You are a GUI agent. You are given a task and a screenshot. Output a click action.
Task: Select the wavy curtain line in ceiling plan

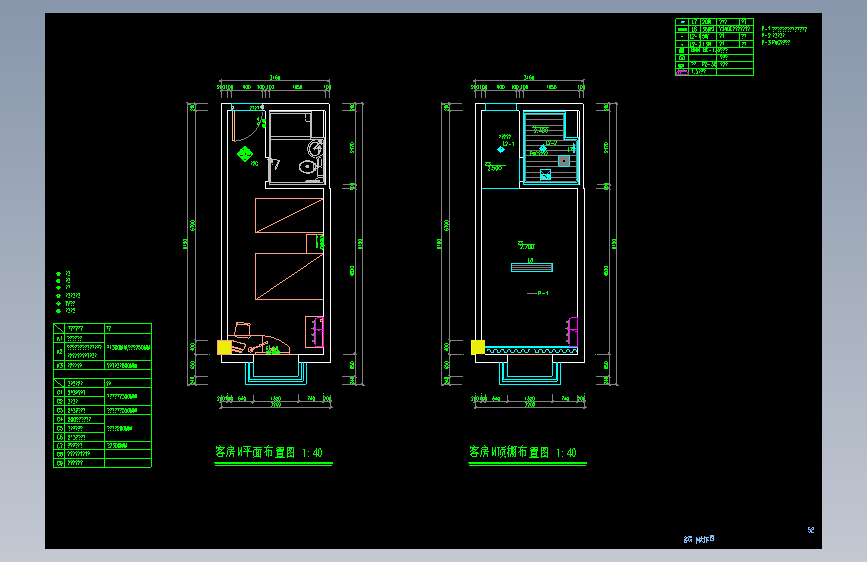531,351
